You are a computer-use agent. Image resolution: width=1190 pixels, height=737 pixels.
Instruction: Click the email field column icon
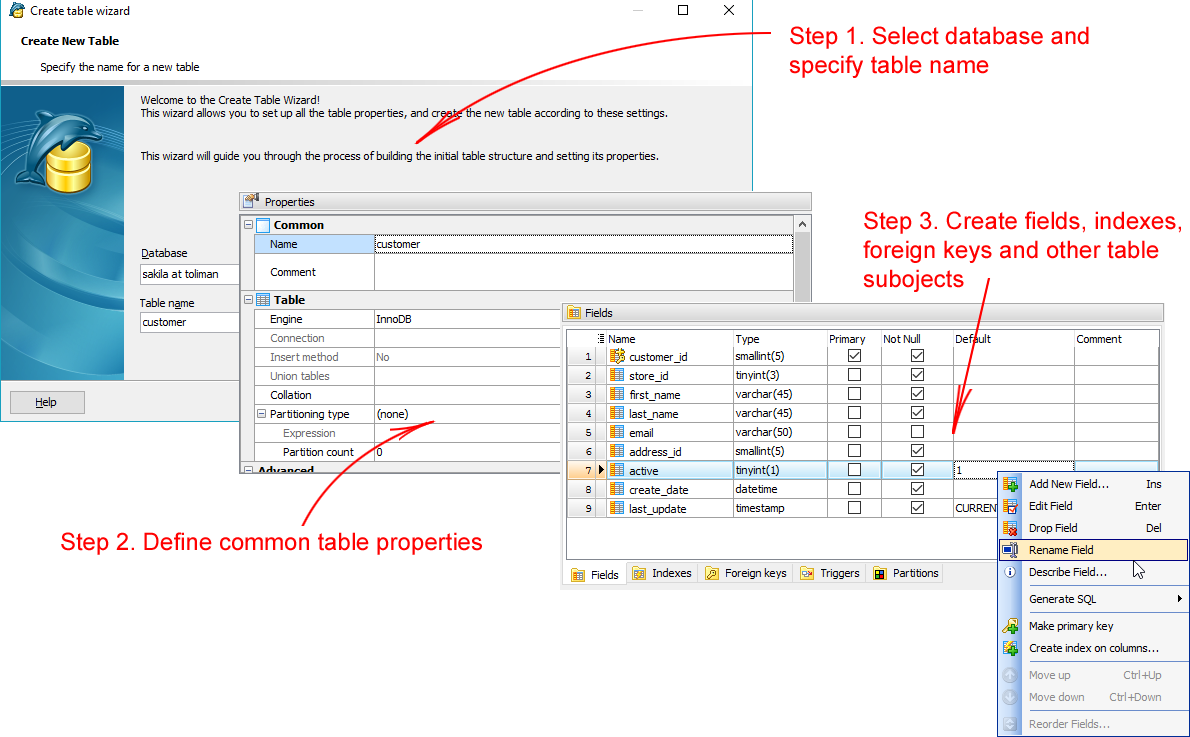point(617,433)
